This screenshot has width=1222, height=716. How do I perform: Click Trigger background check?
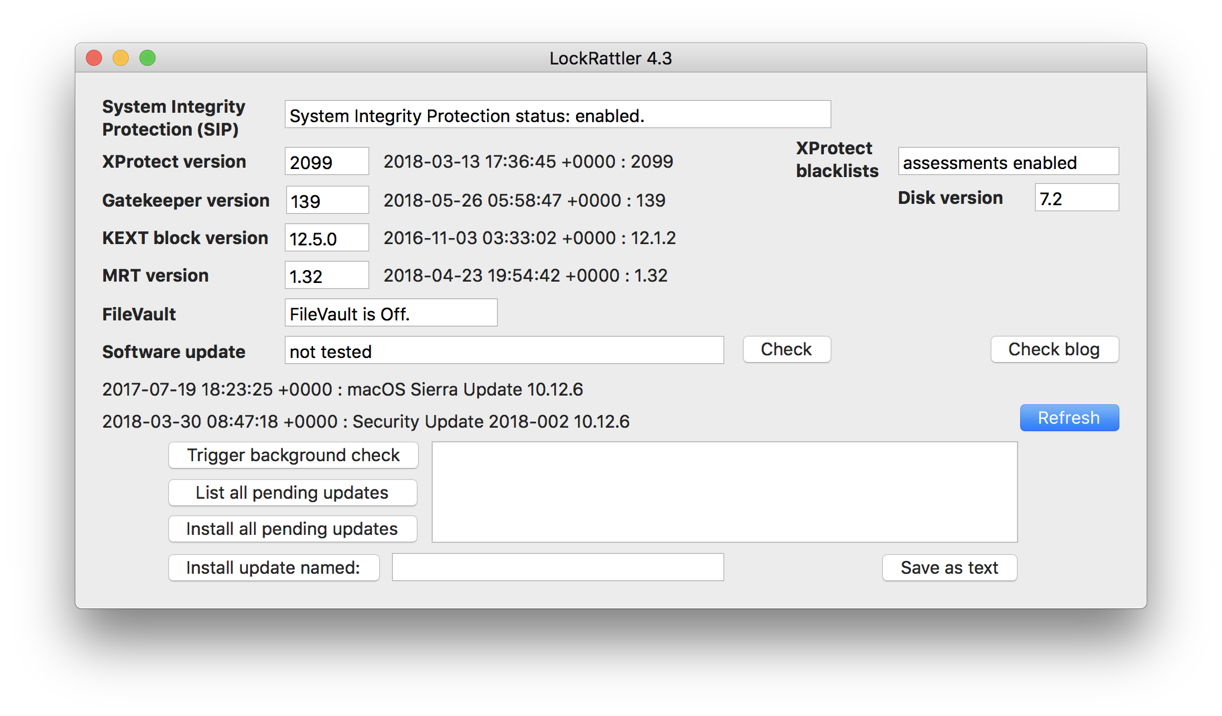coord(293,455)
